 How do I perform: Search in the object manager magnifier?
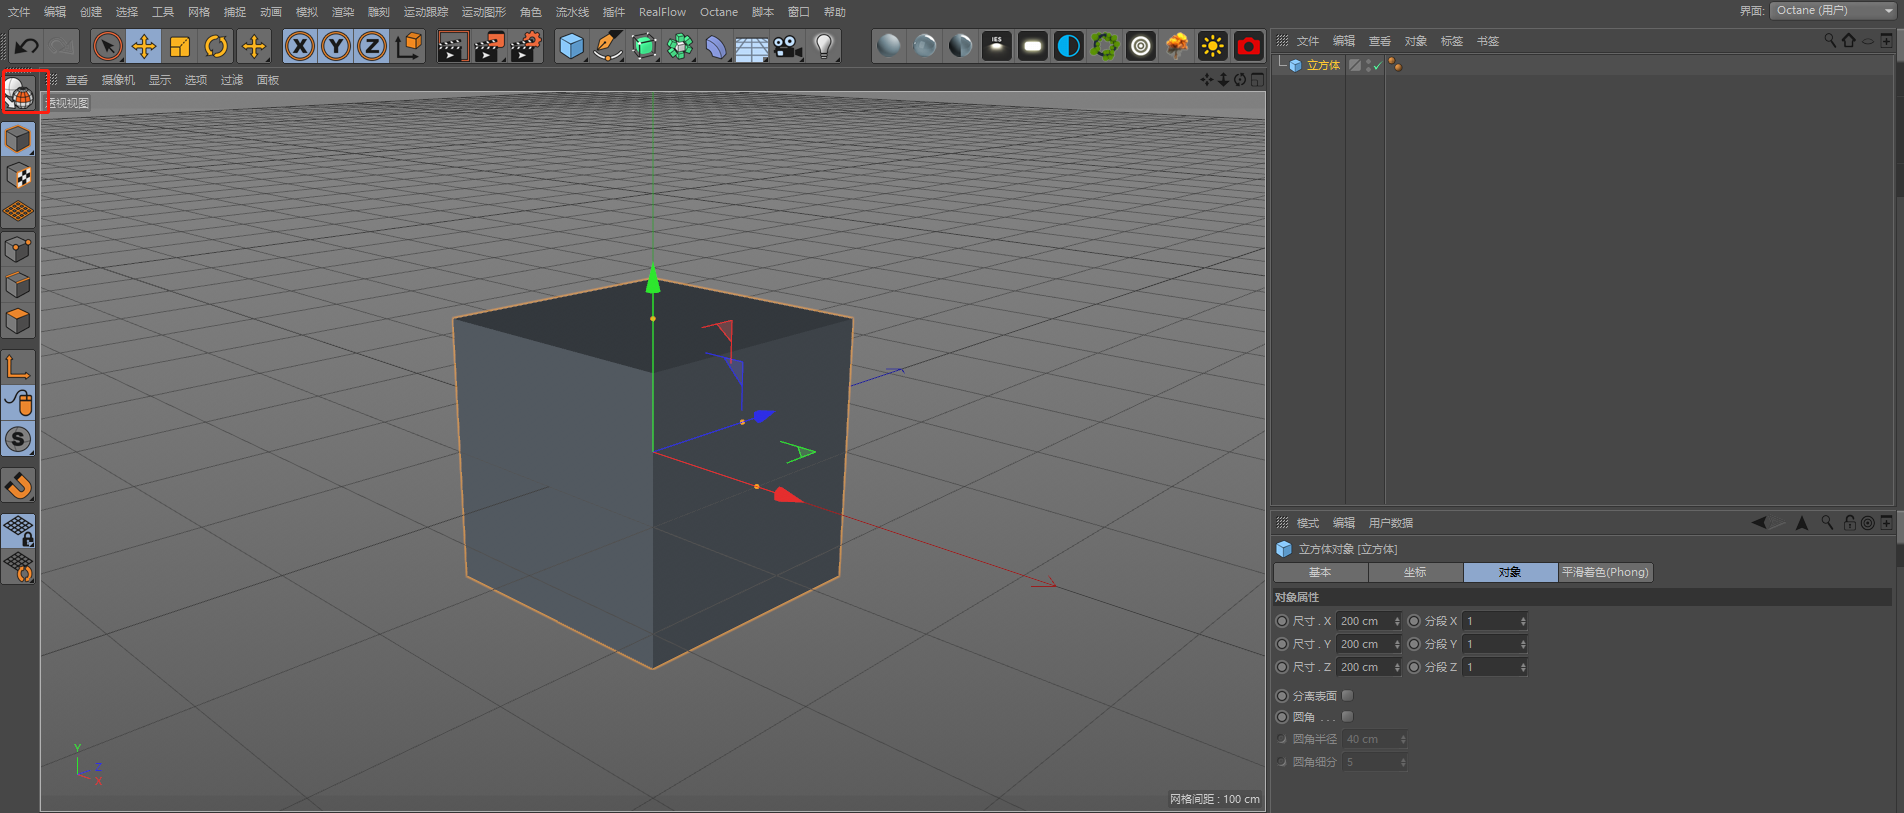click(1829, 41)
